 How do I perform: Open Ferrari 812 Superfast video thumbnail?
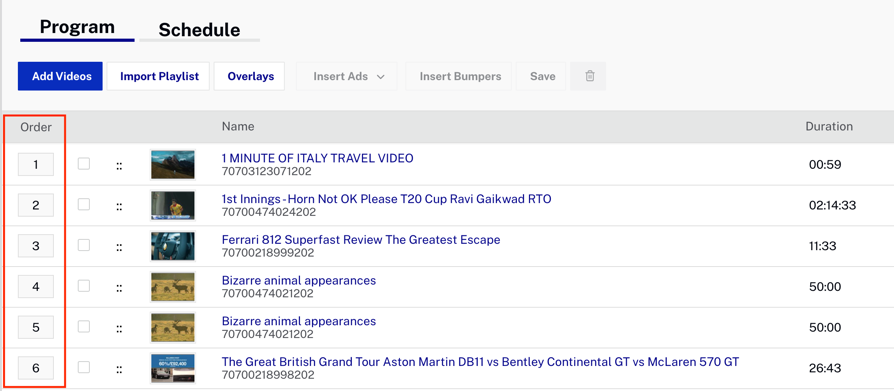(173, 246)
